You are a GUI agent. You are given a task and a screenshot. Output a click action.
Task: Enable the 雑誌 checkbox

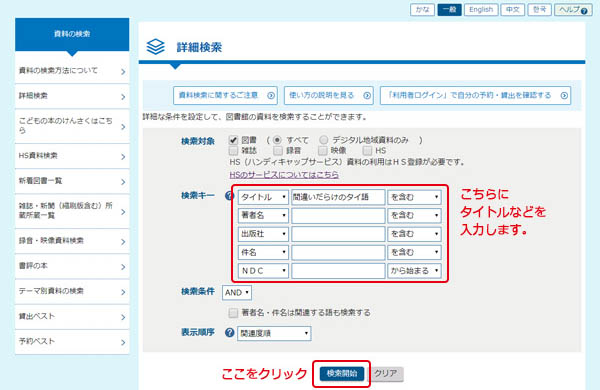233,150
